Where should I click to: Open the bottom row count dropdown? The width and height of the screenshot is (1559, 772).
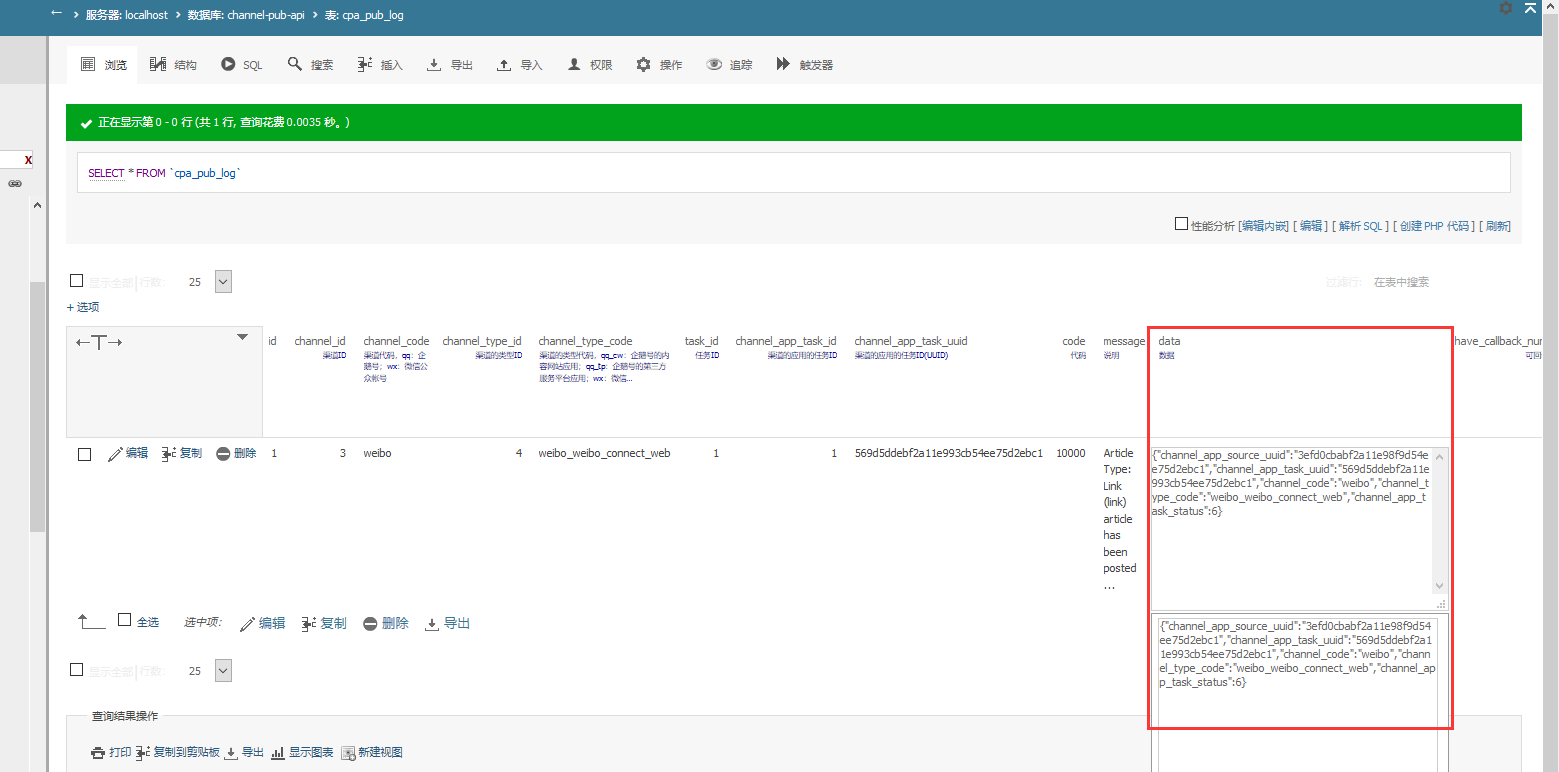223,671
